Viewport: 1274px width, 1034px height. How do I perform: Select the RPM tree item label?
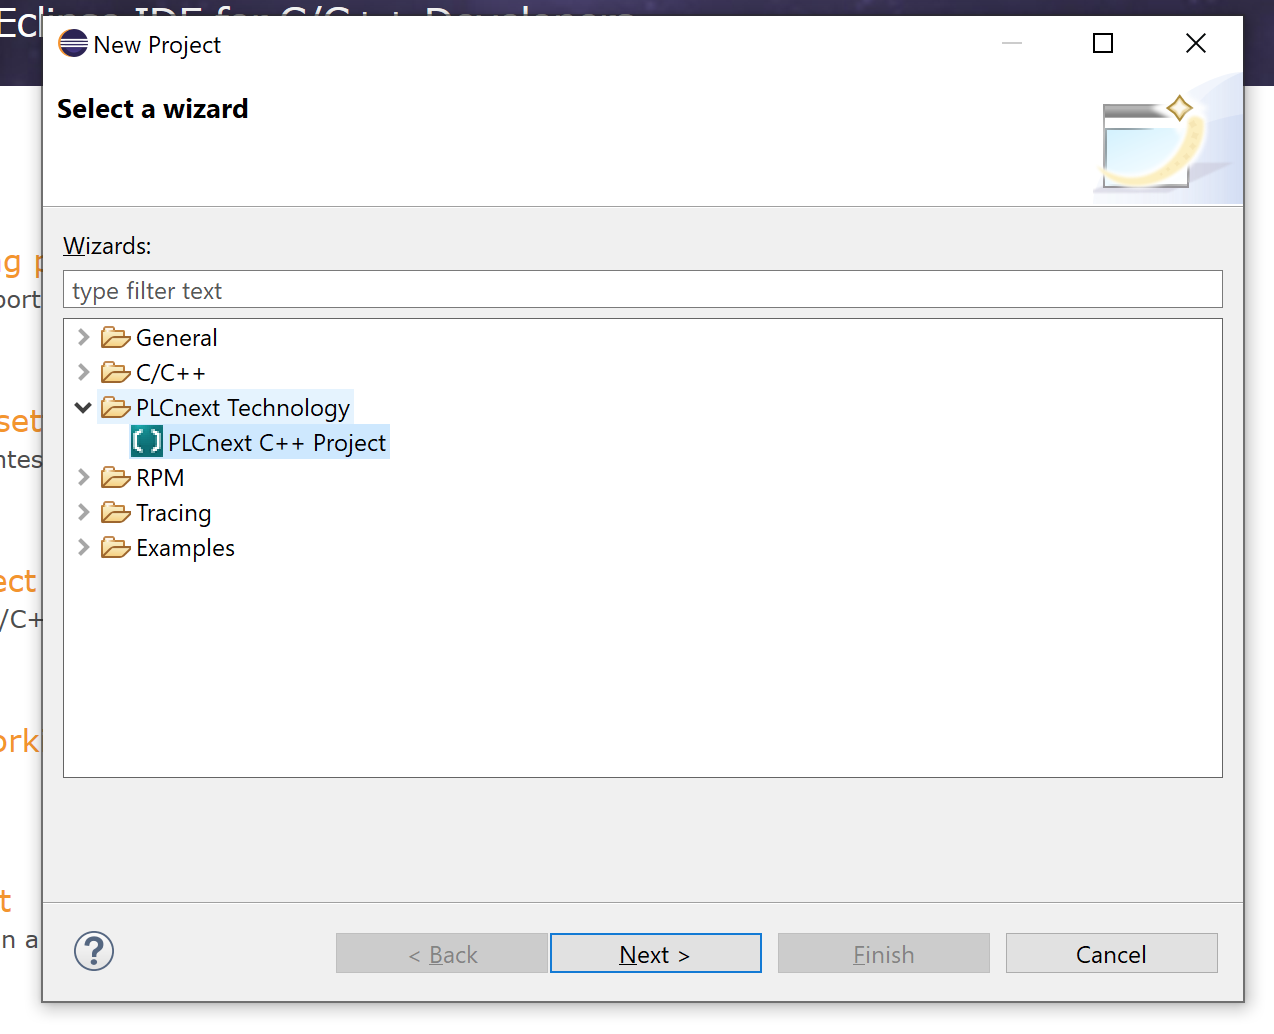[x=160, y=478]
